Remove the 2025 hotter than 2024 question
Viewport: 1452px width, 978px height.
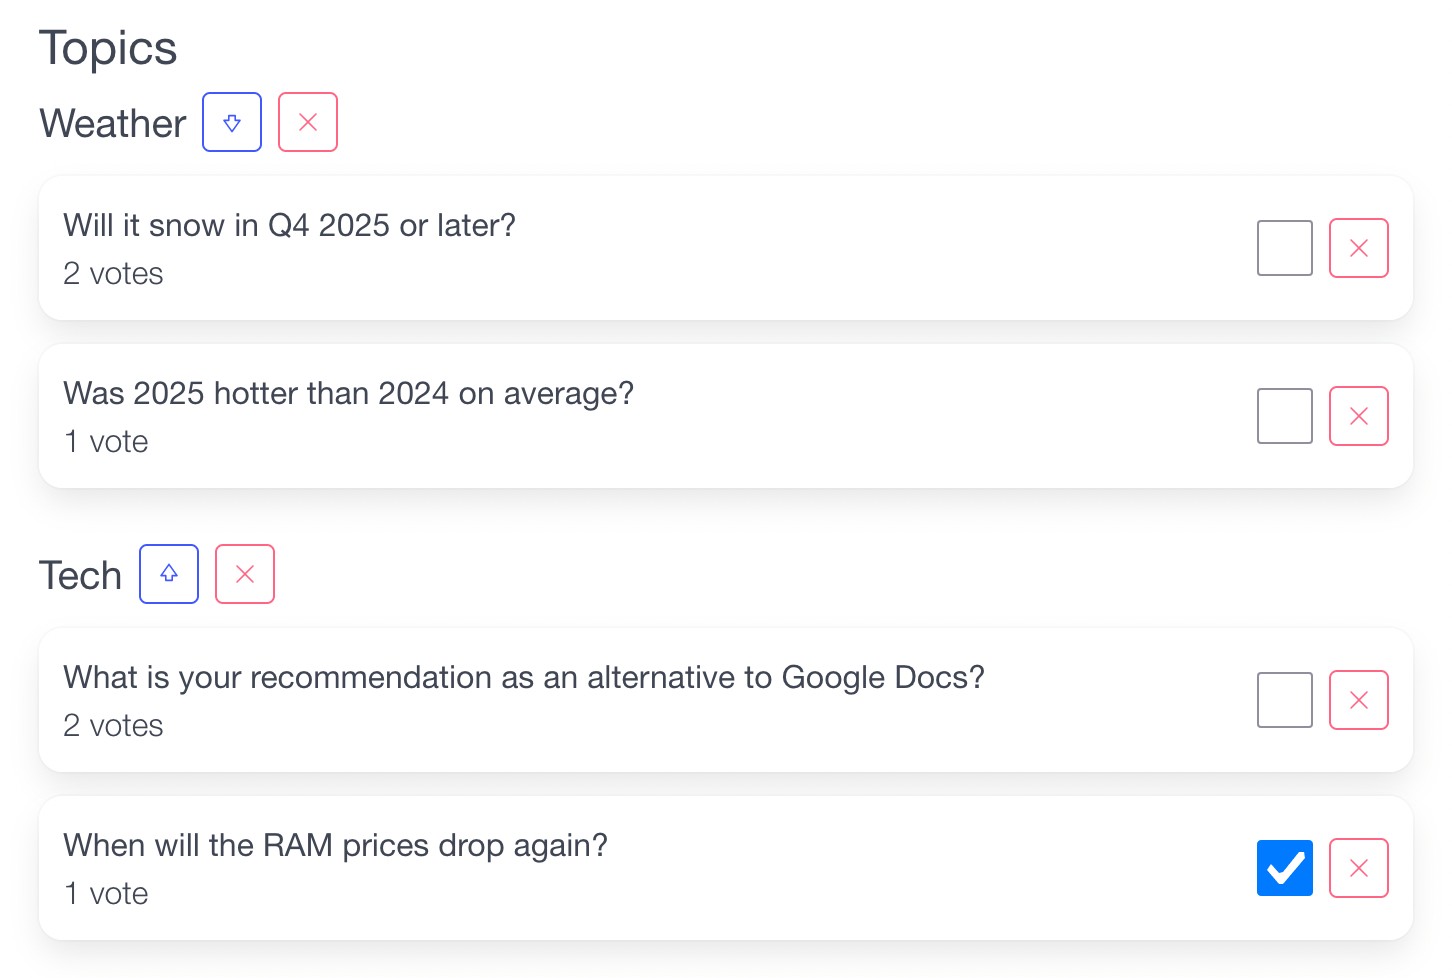1358,416
